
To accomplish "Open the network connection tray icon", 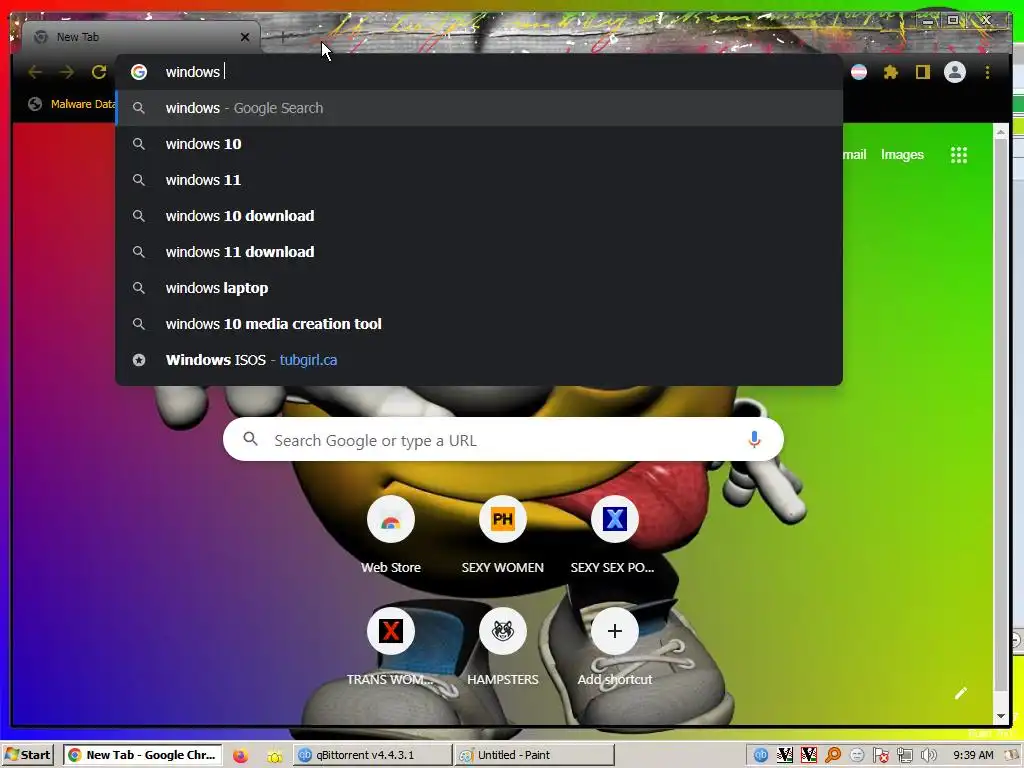I will point(904,755).
